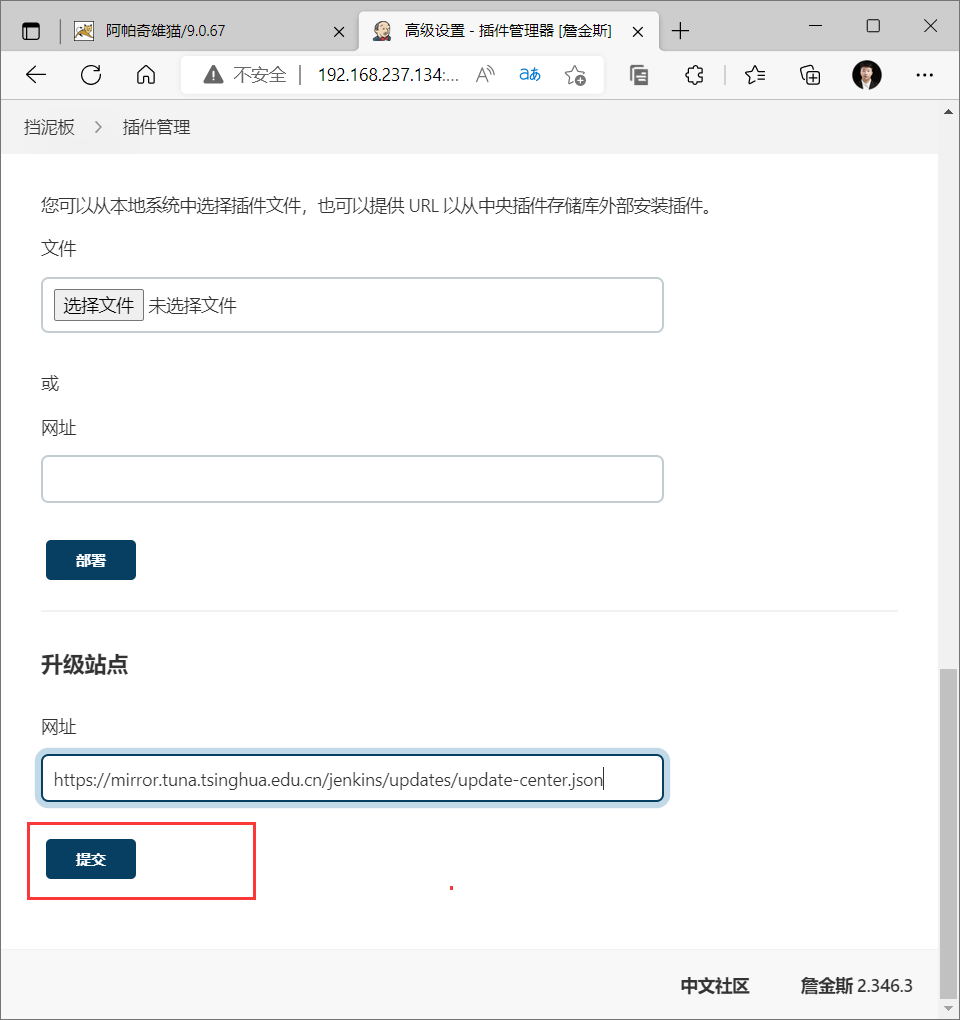The image size is (960, 1020).
Task: Open the collections icon
Action: pyautogui.click(x=810, y=75)
